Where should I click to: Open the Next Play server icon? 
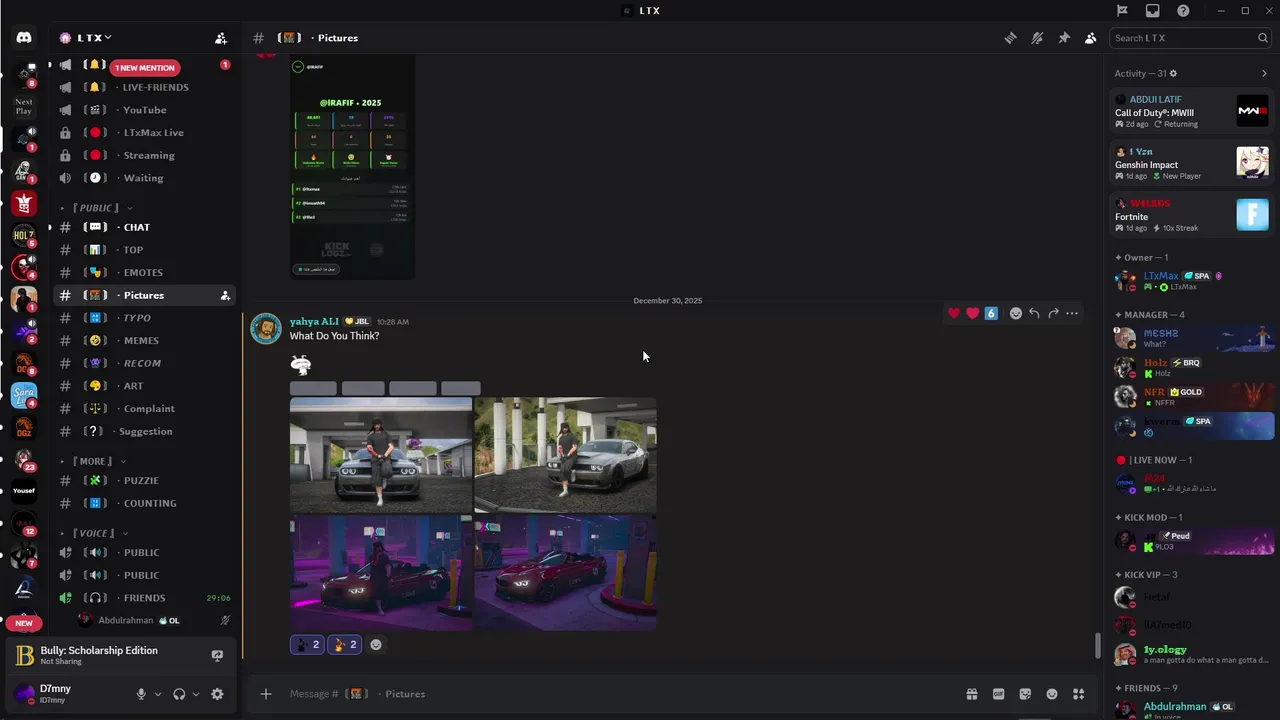tap(24, 106)
